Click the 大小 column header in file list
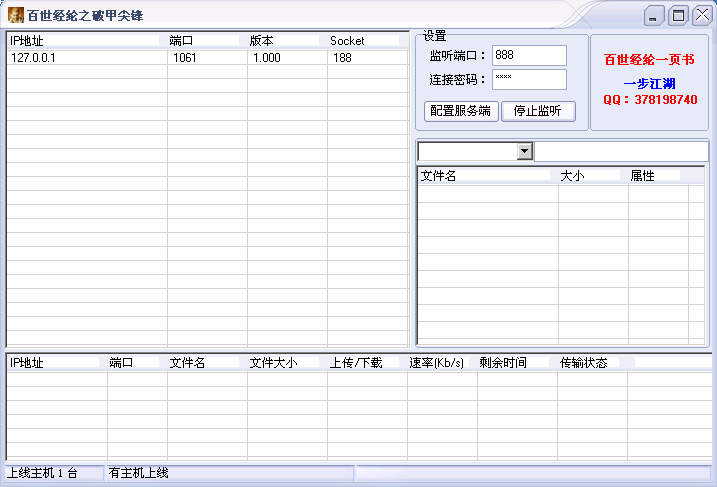717x487 pixels. (592, 175)
